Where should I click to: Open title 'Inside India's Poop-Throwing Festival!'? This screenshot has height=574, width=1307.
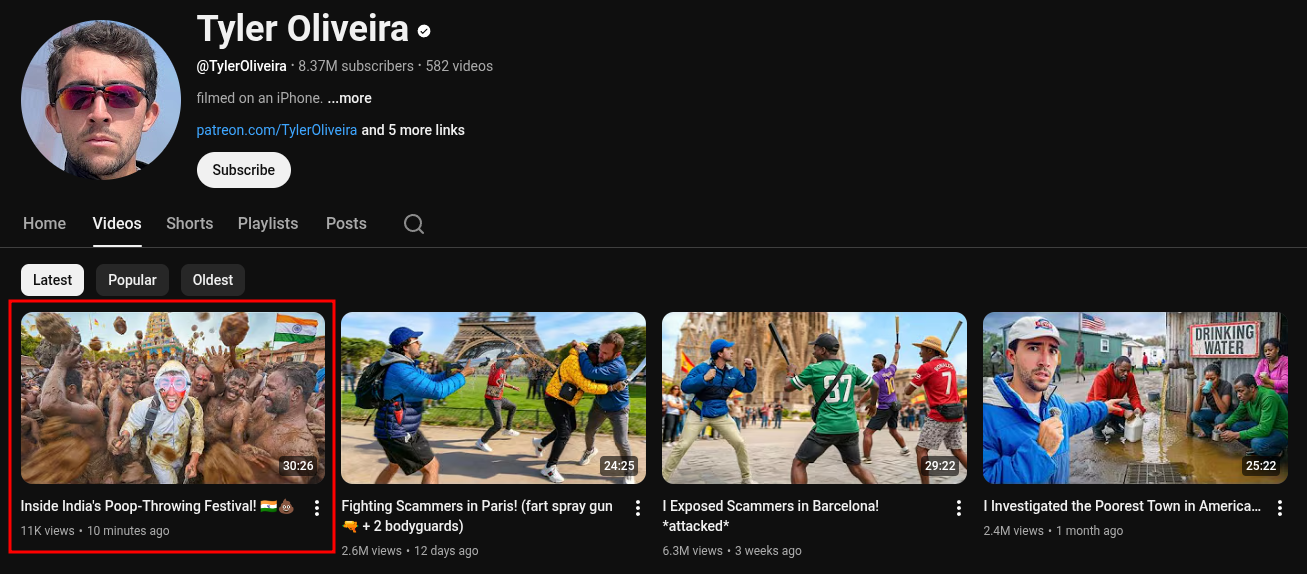[x=157, y=506]
